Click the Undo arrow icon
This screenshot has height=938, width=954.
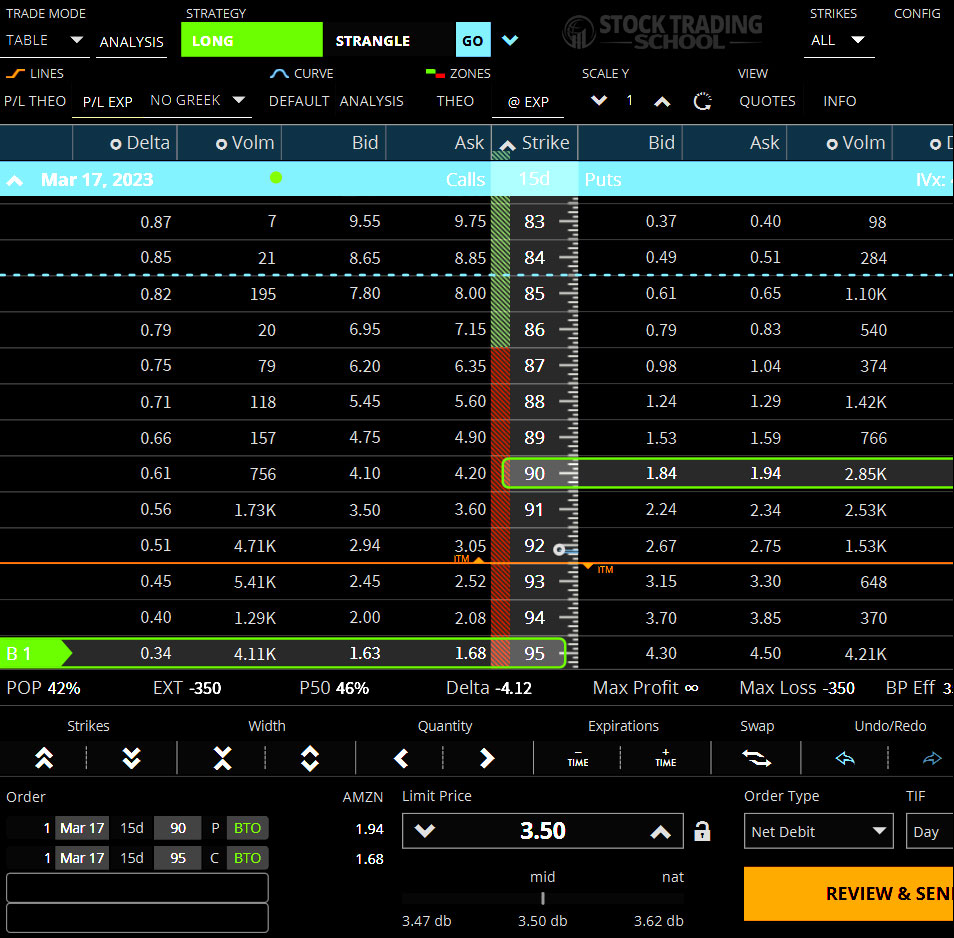click(845, 759)
